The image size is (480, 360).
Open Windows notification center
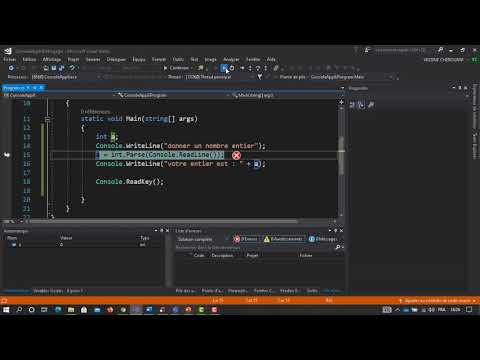(x=469, y=310)
